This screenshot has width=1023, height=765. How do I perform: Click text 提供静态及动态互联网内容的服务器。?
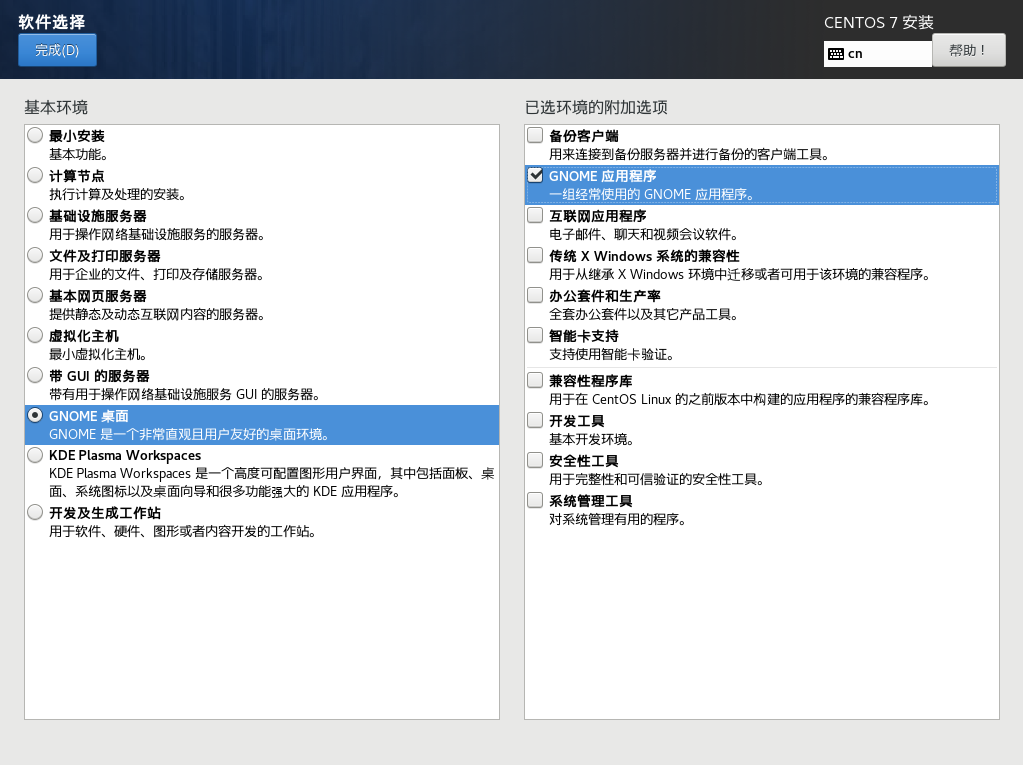(x=157, y=314)
